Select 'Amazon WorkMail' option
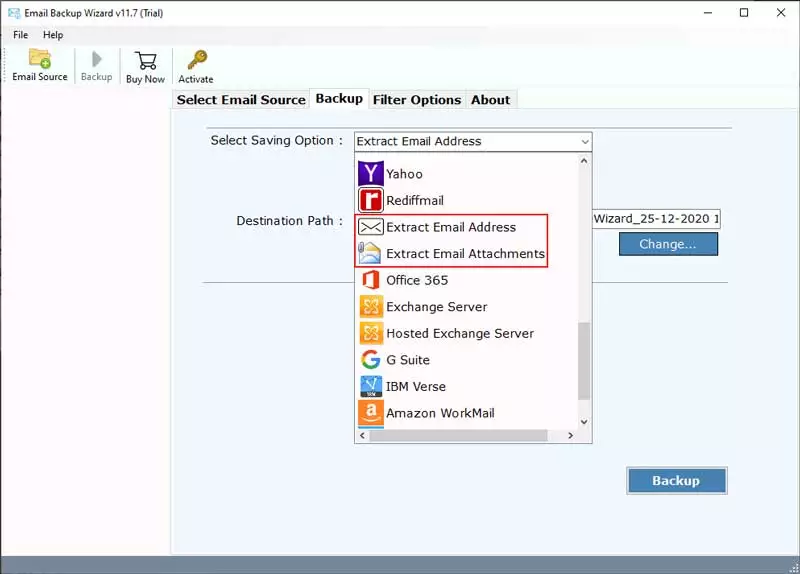The image size is (800, 574). pyautogui.click(x=440, y=413)
